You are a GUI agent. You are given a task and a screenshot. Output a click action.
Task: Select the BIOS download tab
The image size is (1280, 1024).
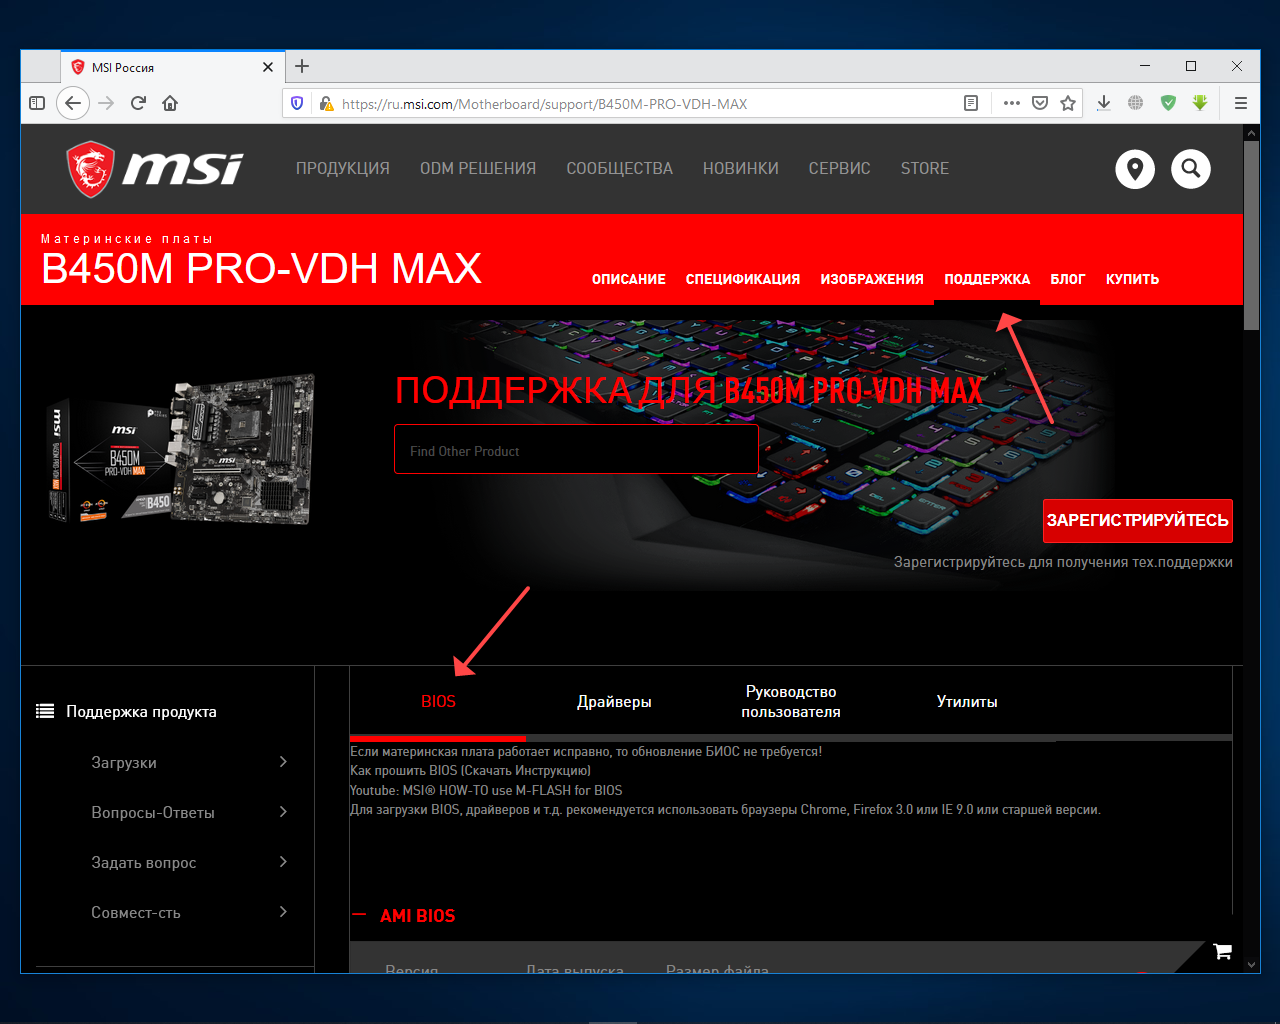click(x=438, y=701)
